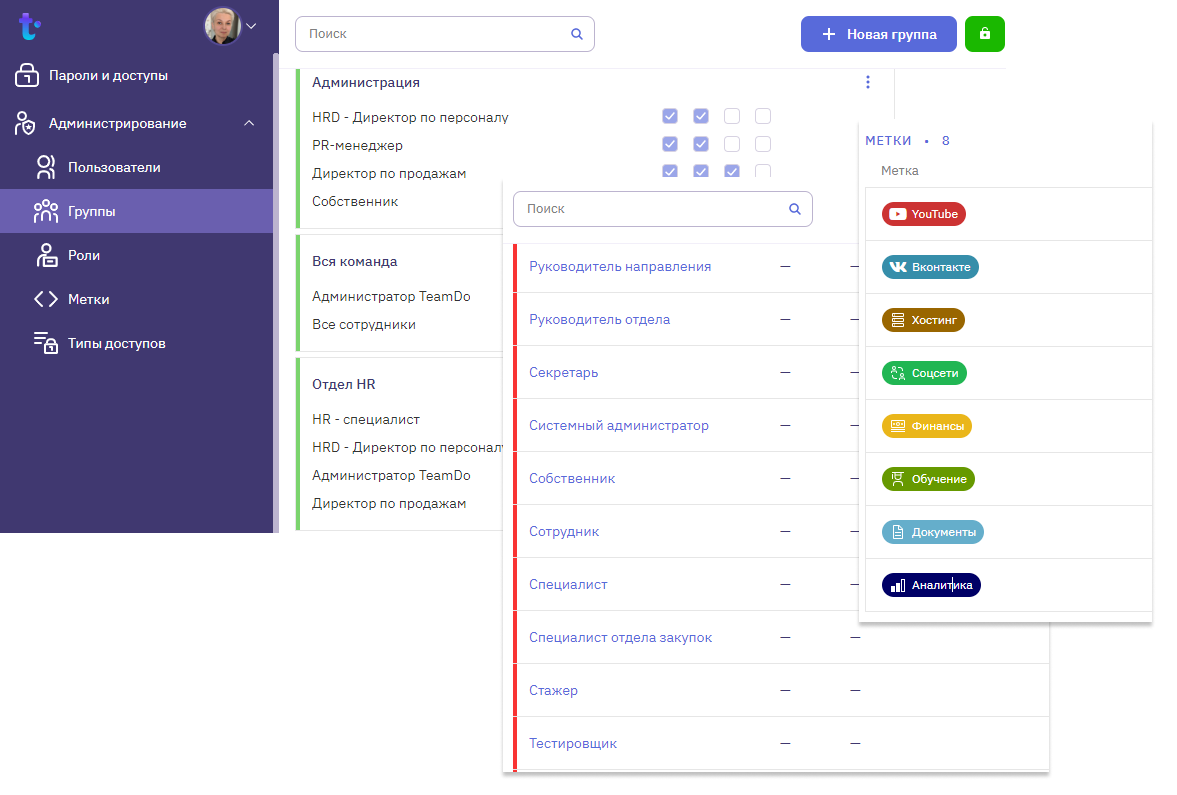Viewport: 1177px width, 795px height.
Task: Click the green unlock button
Action: pyautogui.click(x=985, y=34)
